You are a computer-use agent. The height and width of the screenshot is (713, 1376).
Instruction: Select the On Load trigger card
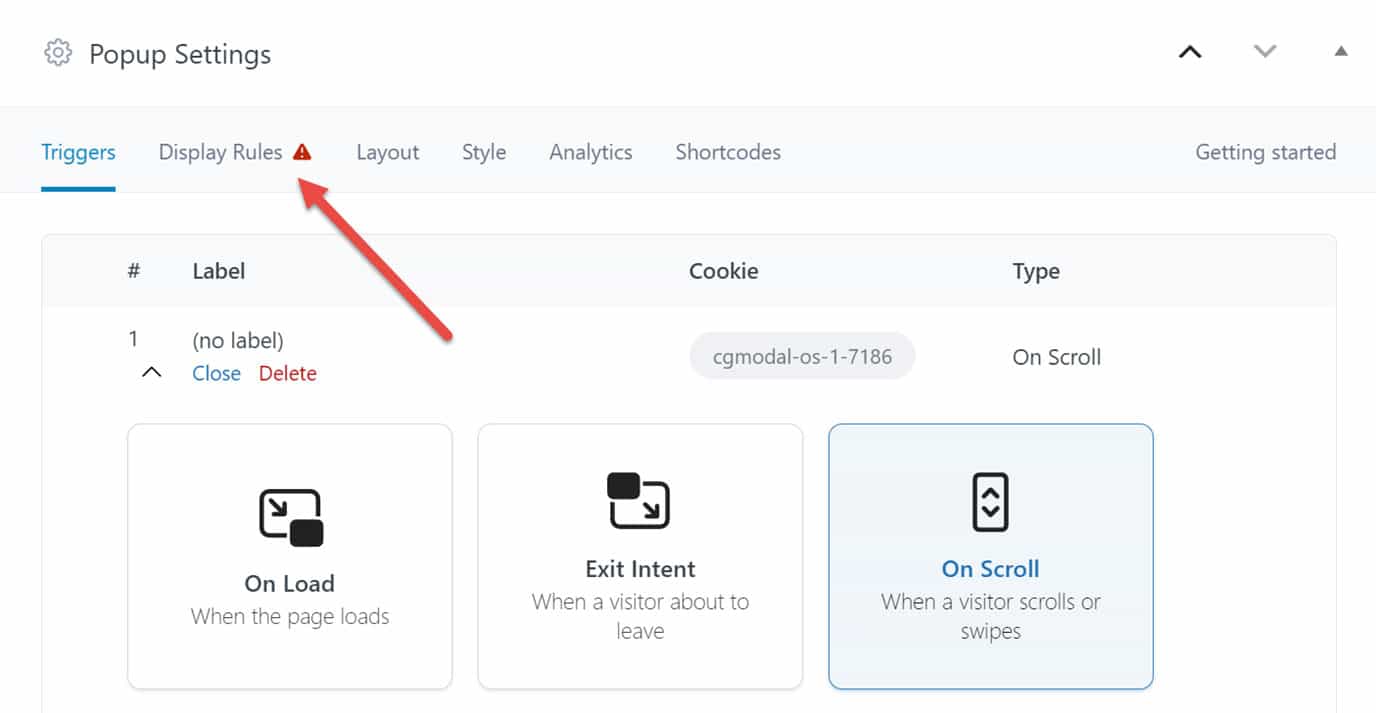(290, 556)
